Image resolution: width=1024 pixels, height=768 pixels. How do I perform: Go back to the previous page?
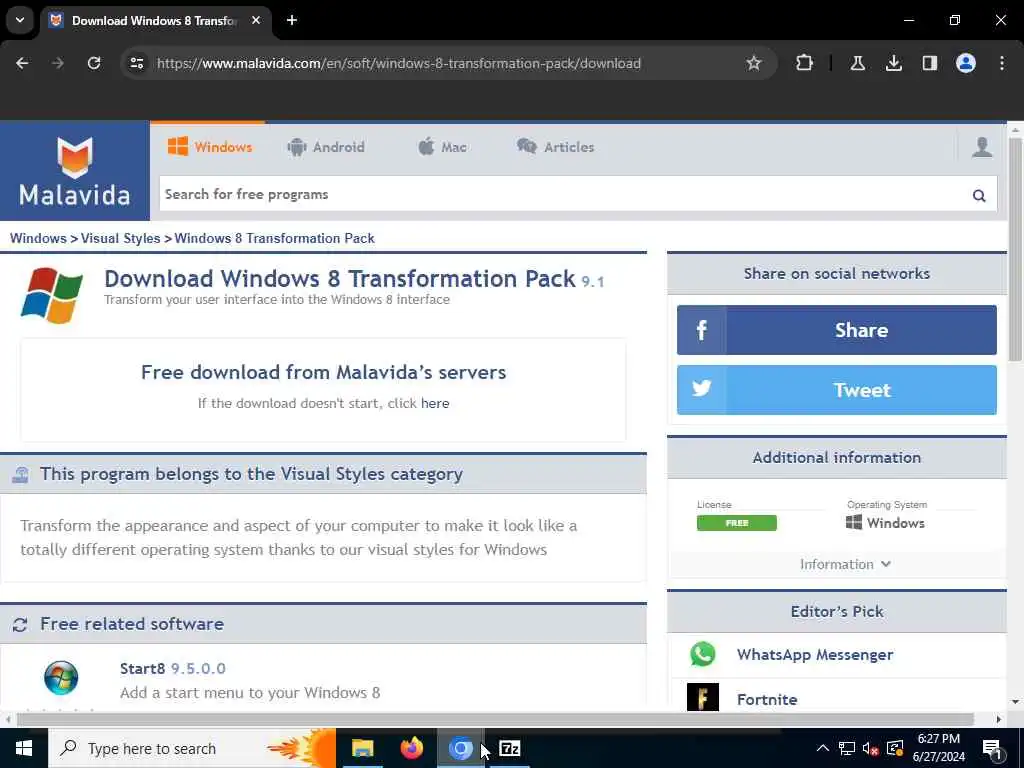(22, 63)
